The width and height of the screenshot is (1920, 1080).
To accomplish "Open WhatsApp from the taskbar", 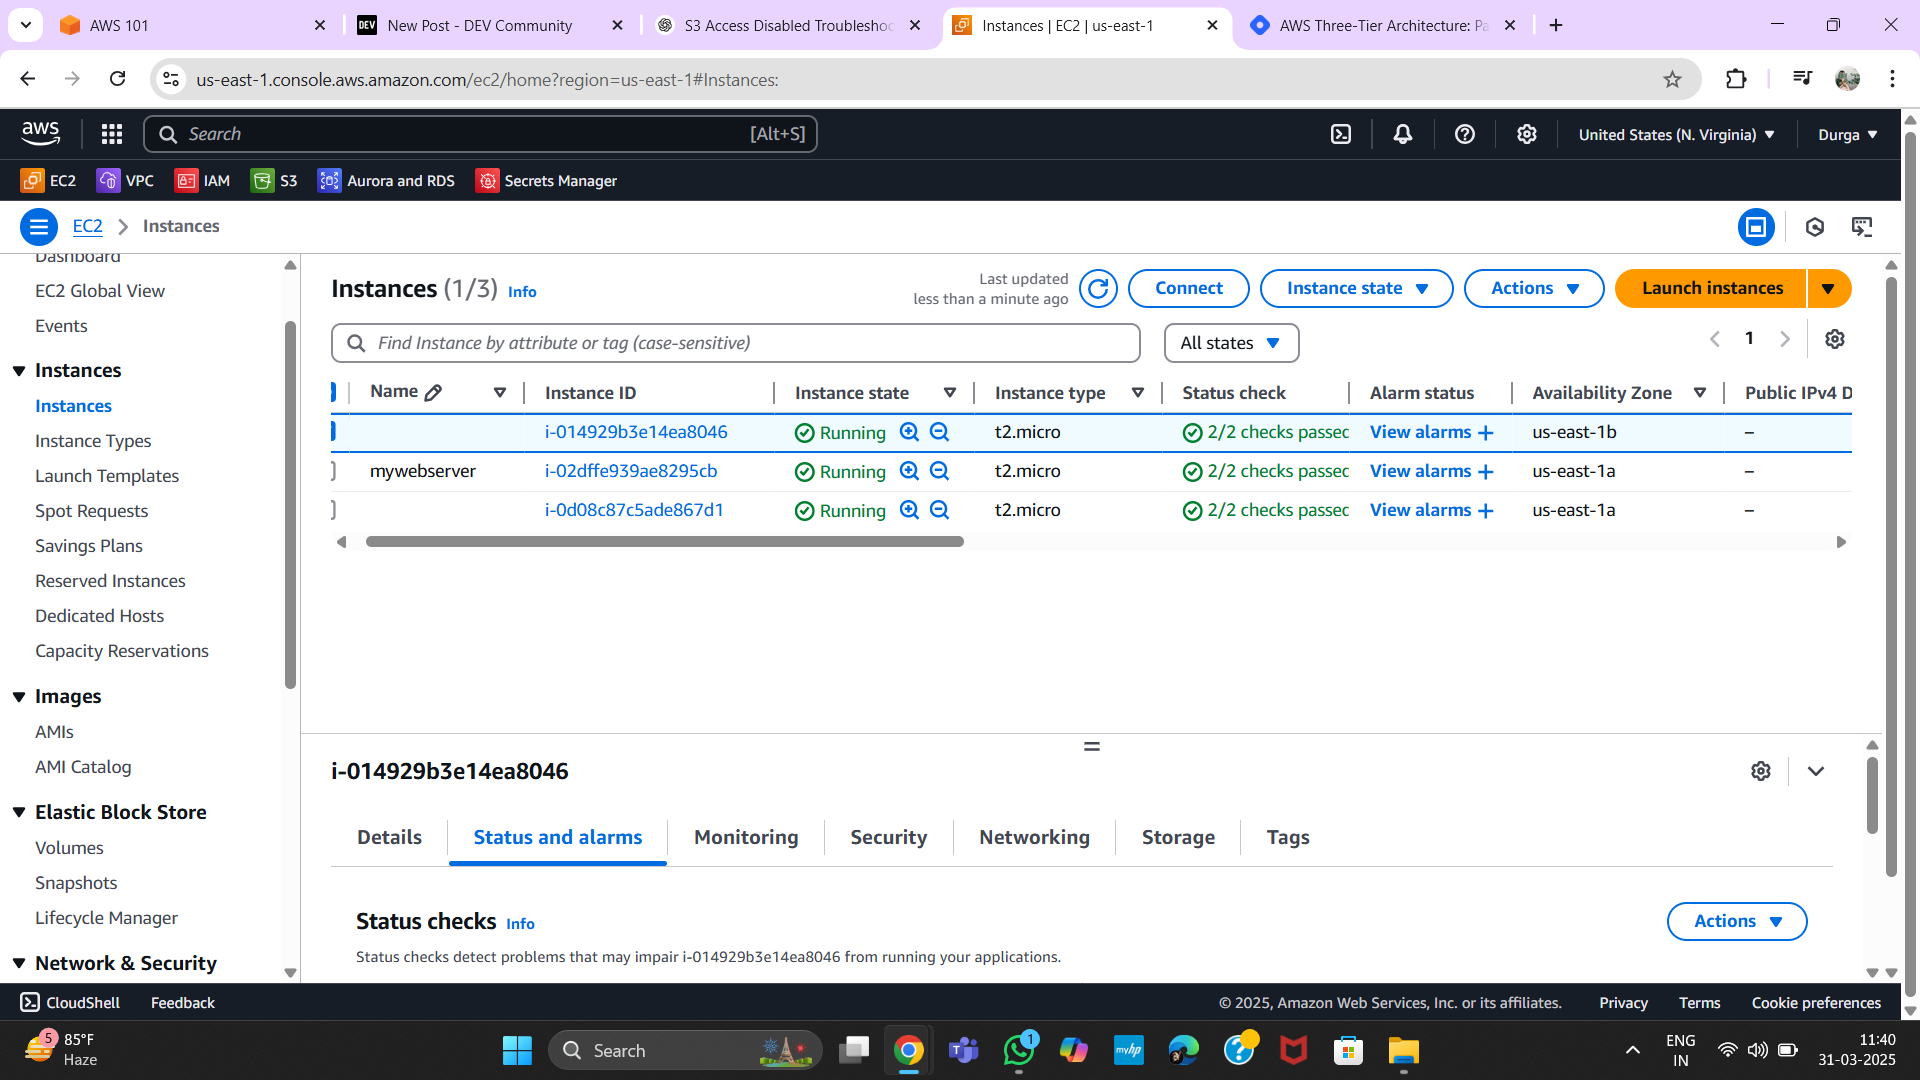I will (1019, 1051).
